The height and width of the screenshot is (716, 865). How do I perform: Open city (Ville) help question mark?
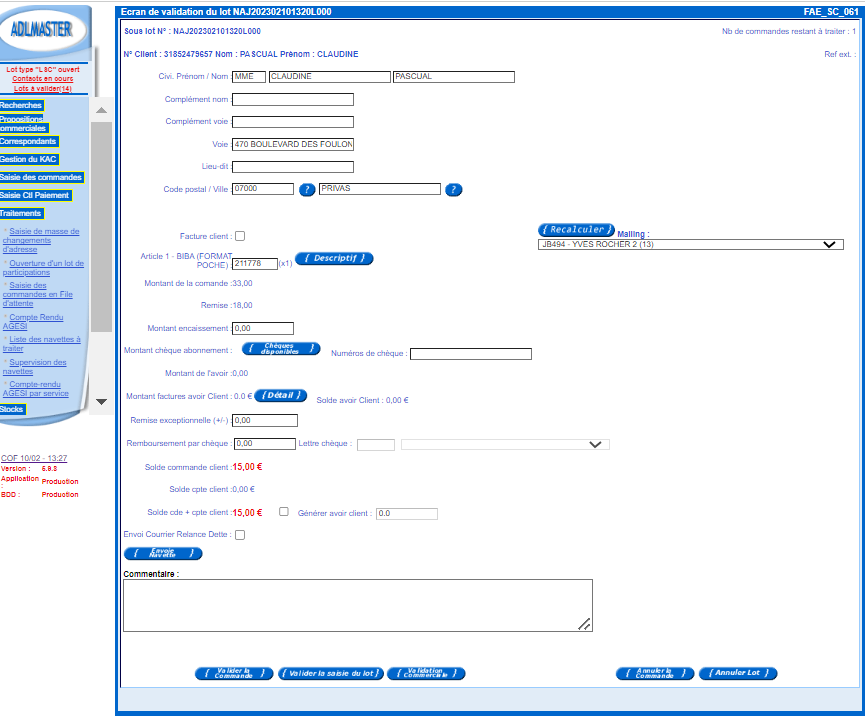[x=453, y=190]
